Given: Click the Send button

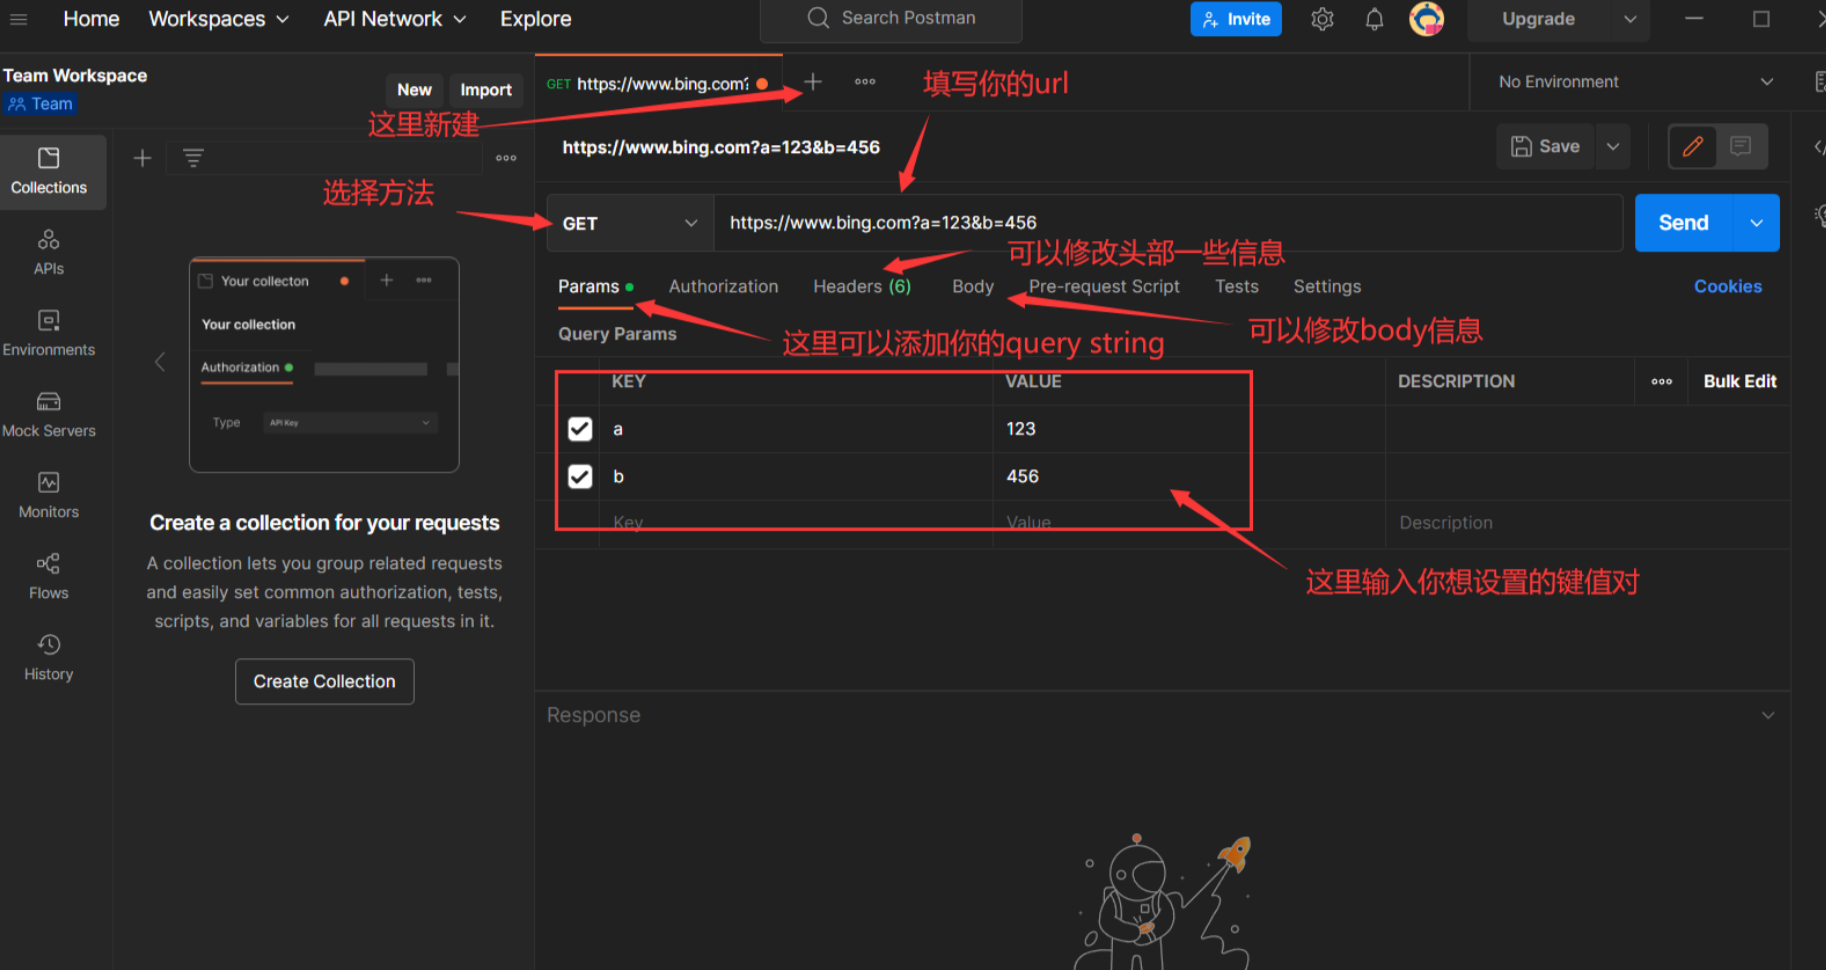Looking at the screenshot, I should pyautogui.click(x=1684, y=223).
